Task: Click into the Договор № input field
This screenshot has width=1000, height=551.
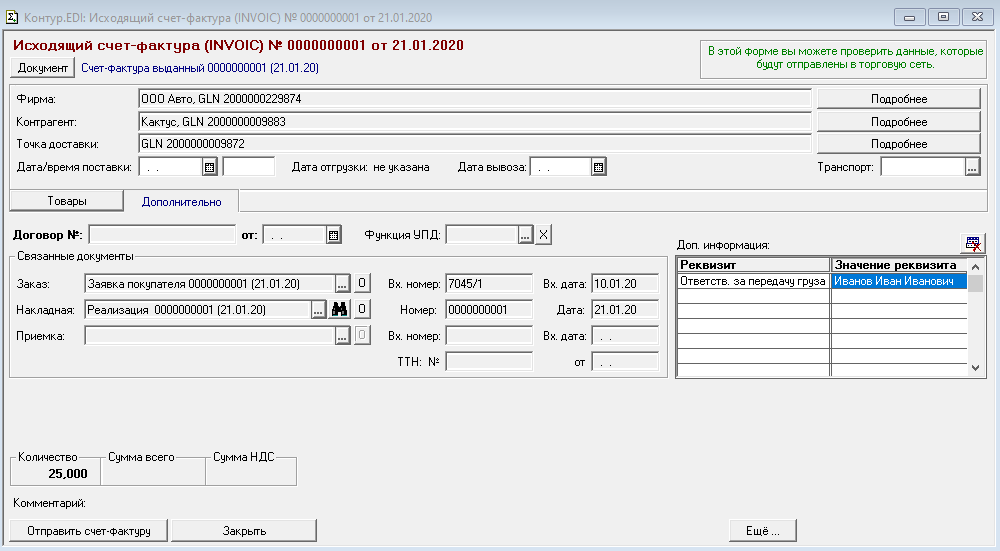Action: click(x=162, y=235)
